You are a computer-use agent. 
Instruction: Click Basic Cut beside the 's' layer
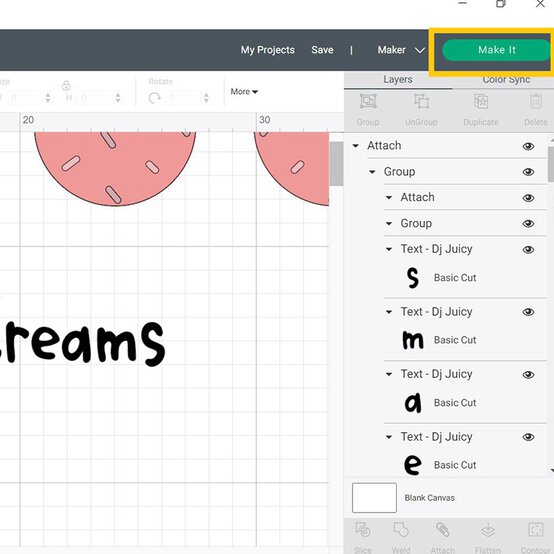(455, 278)
